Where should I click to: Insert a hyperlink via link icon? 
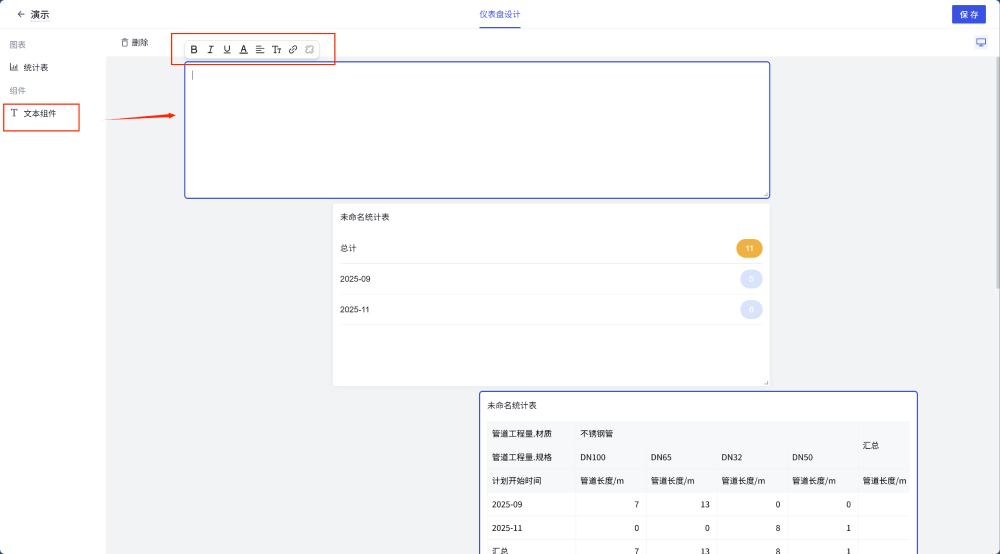[293, 49]
